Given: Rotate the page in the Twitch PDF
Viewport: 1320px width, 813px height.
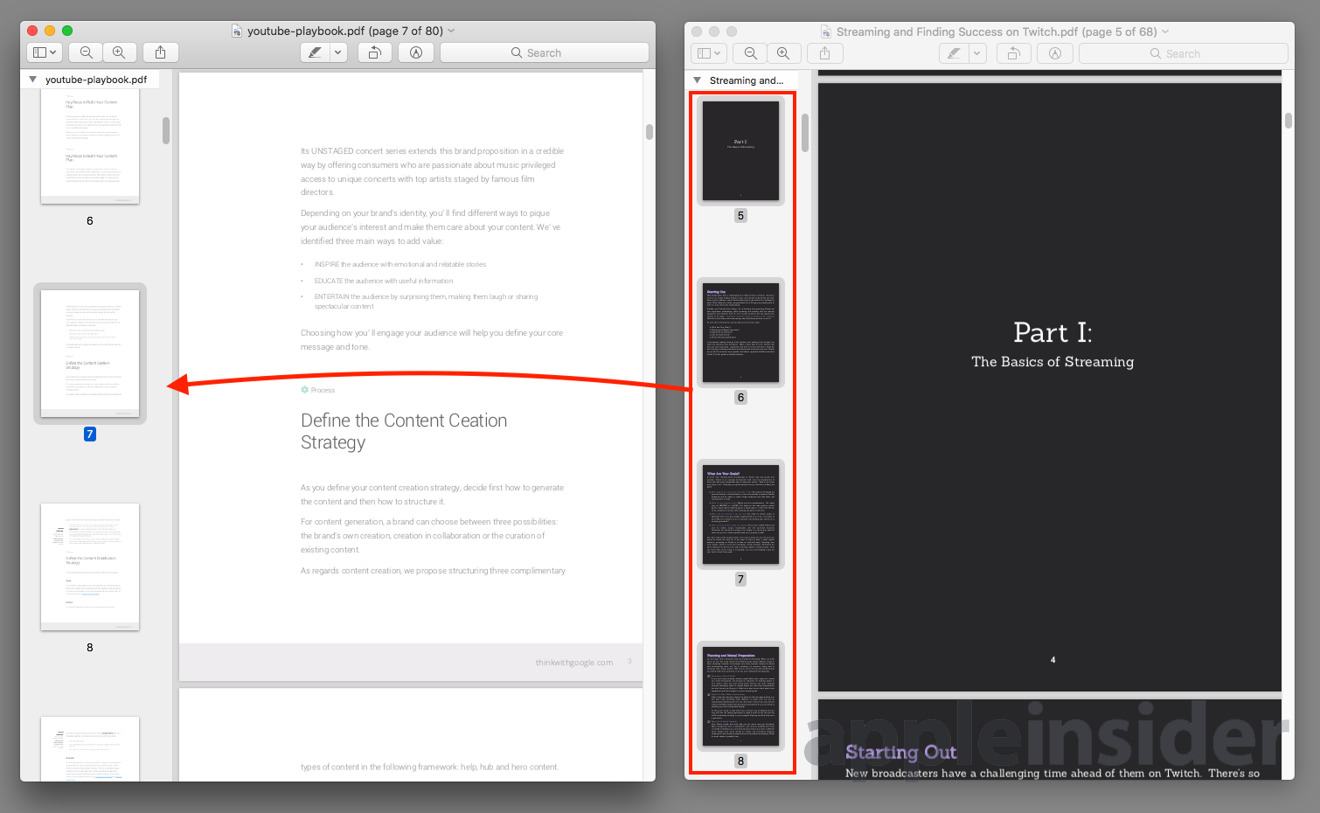Looking at the screenshot, I should pos(1013,53).
